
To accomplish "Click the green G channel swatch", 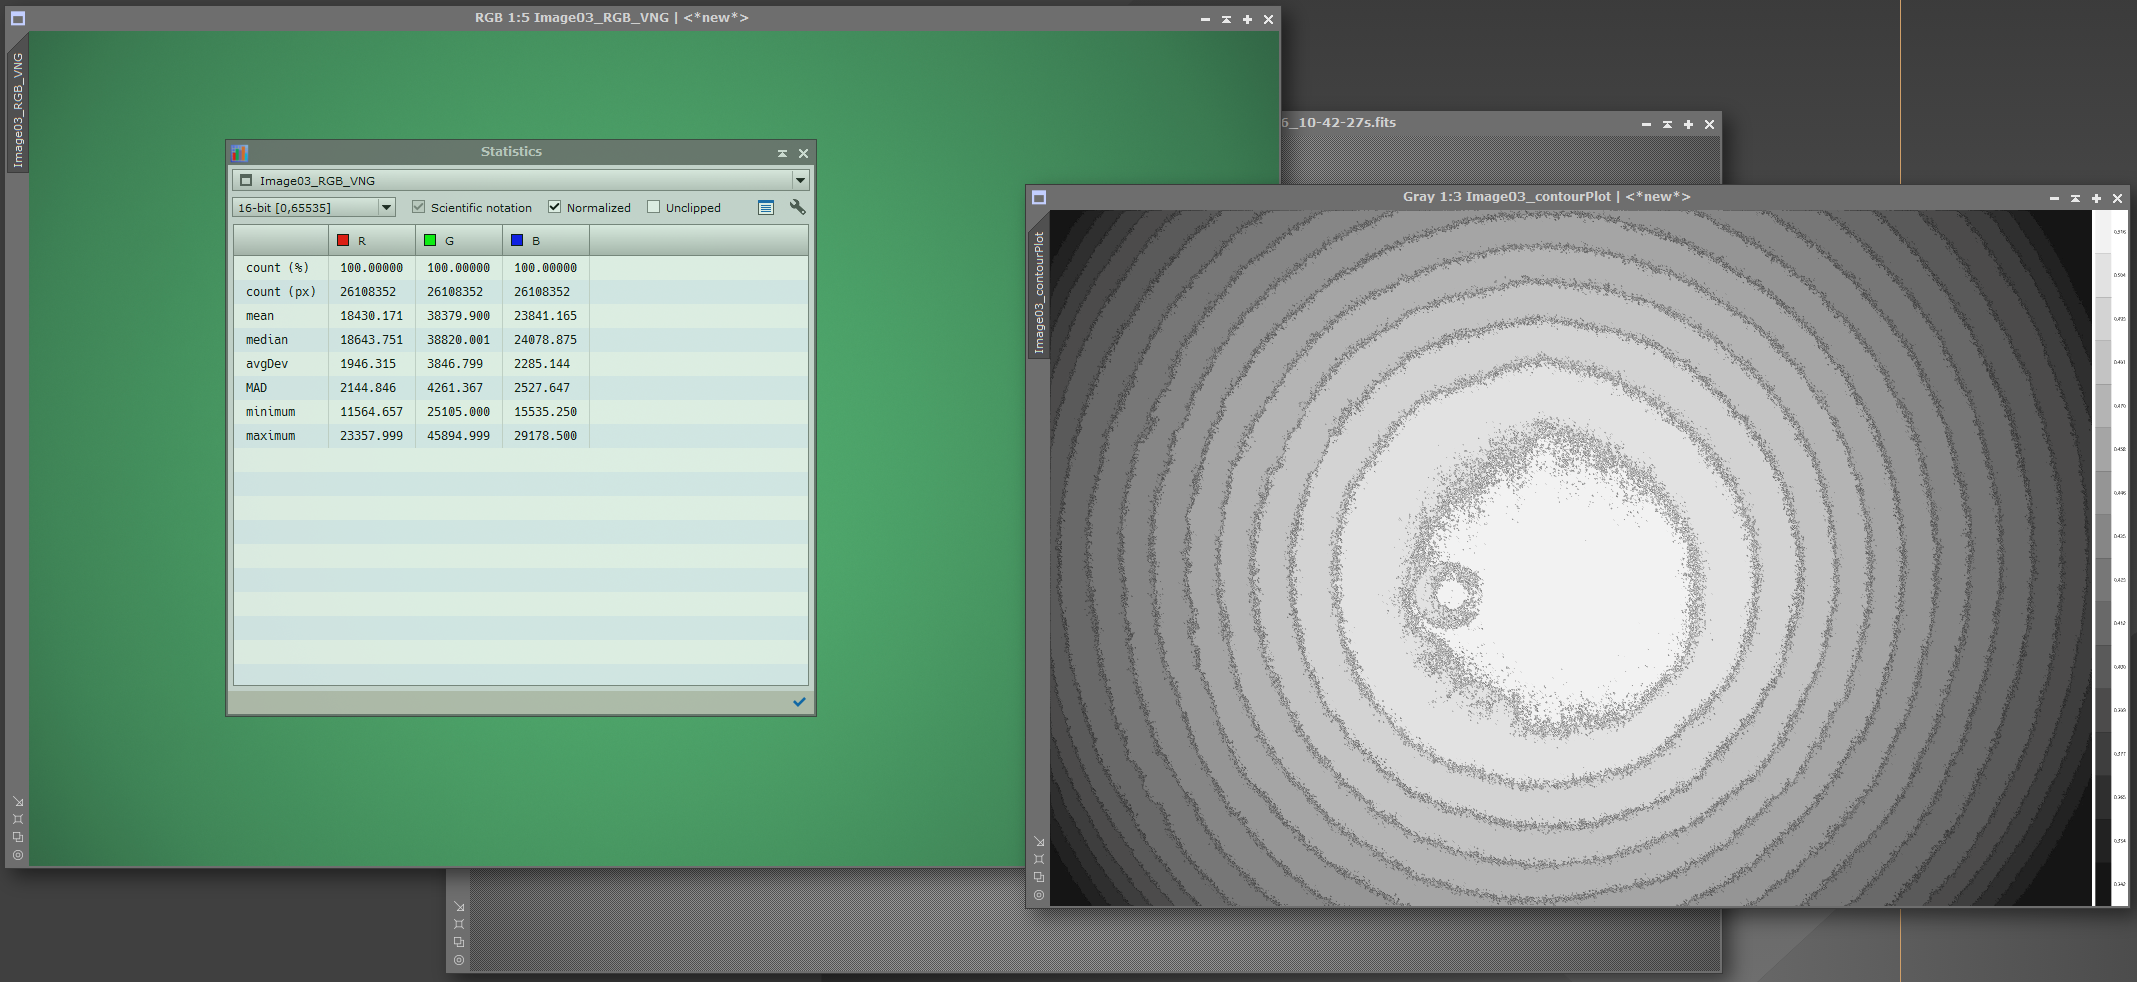I will 430,240.
